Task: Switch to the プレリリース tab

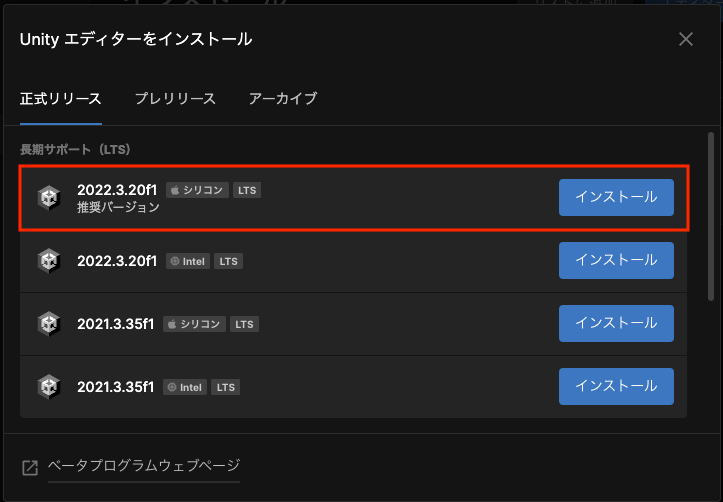Action: pos(175,99)
